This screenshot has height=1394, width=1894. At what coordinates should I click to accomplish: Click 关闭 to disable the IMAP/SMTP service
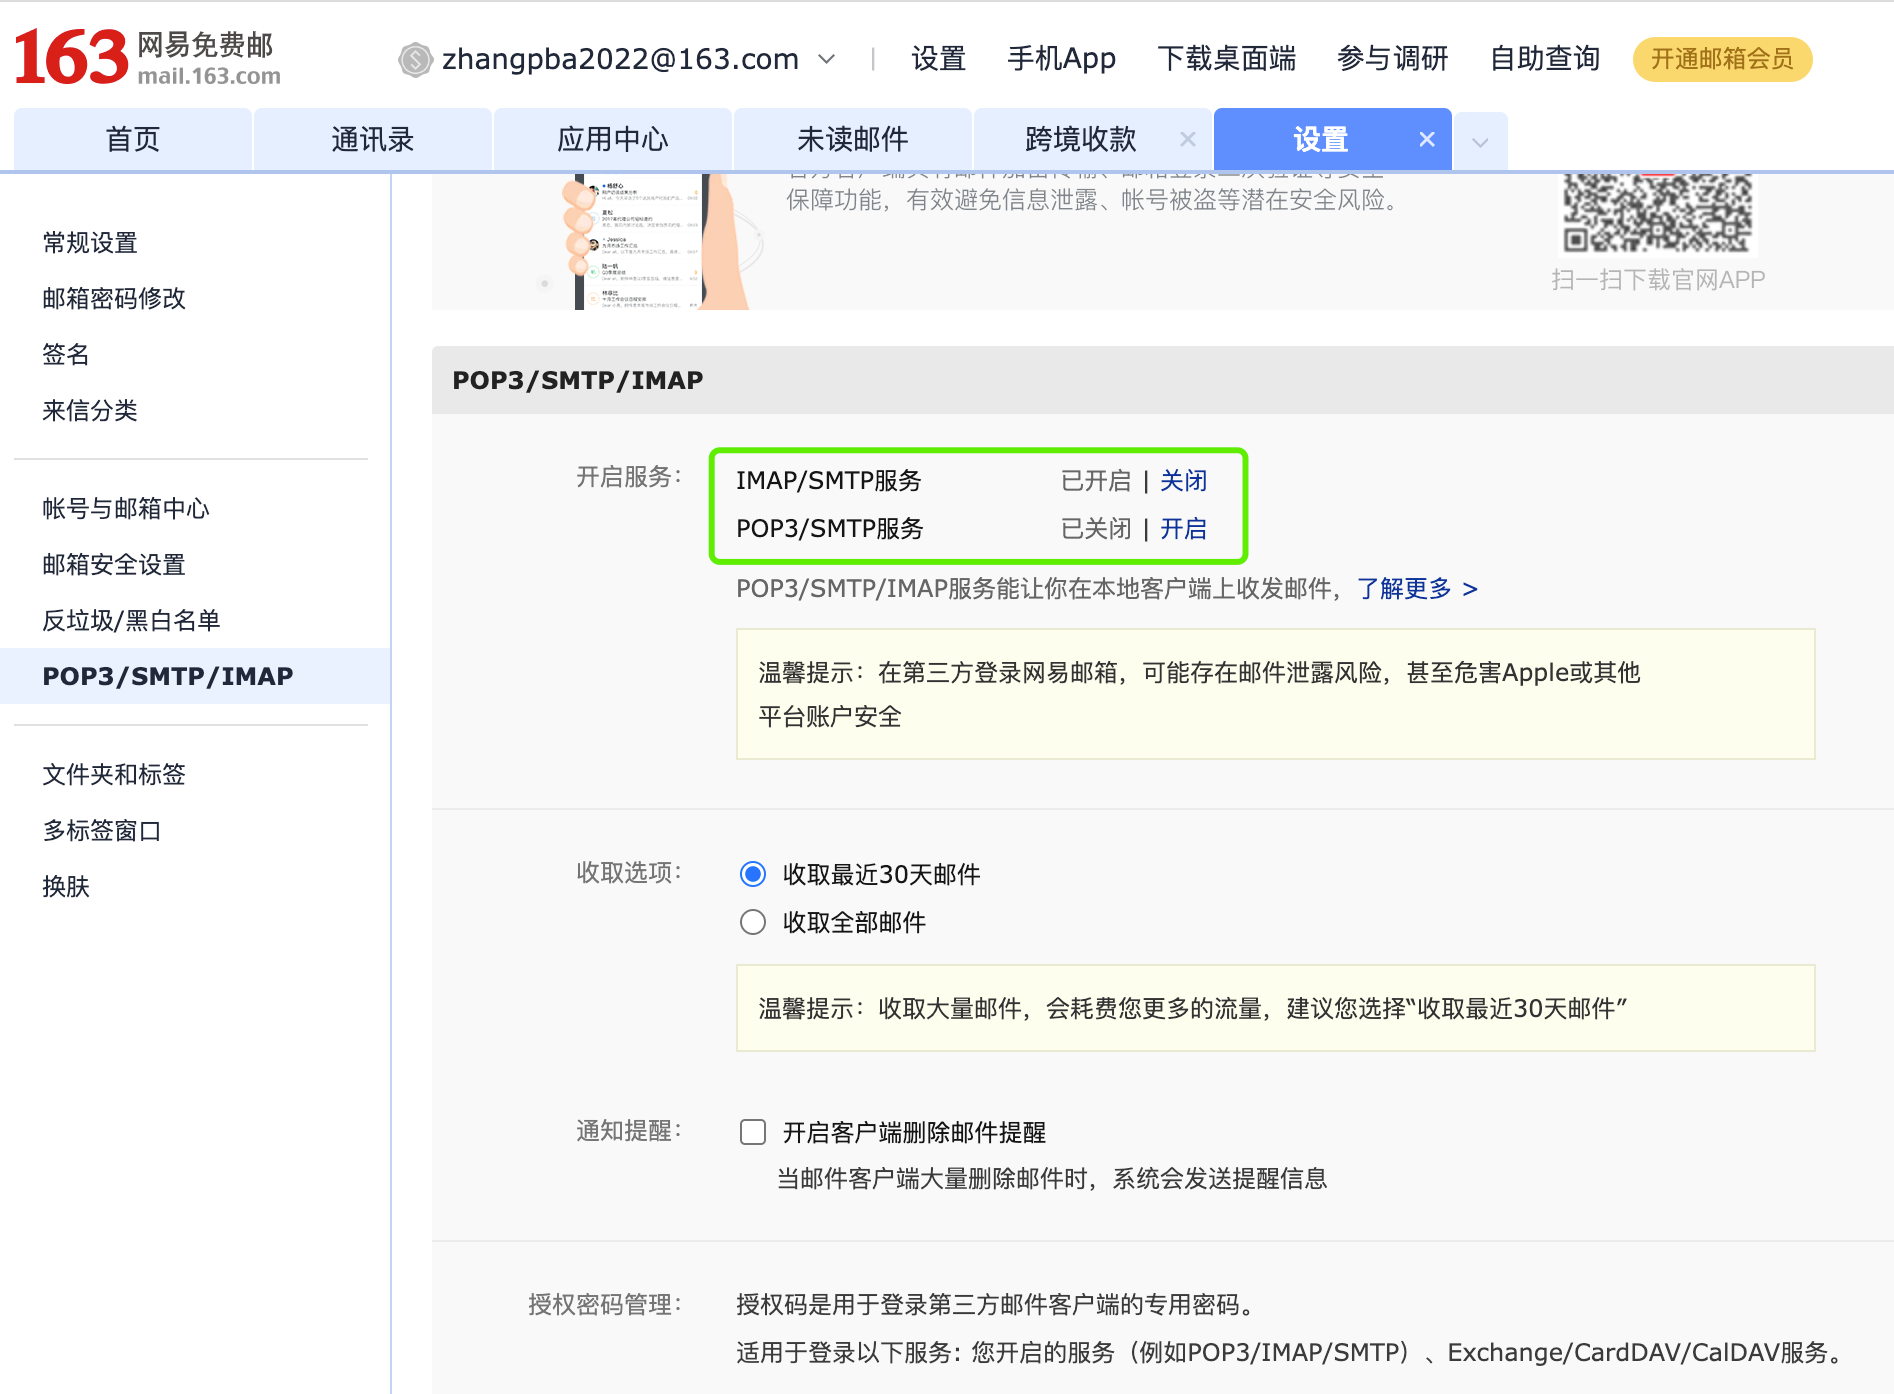click(1183, 481)
